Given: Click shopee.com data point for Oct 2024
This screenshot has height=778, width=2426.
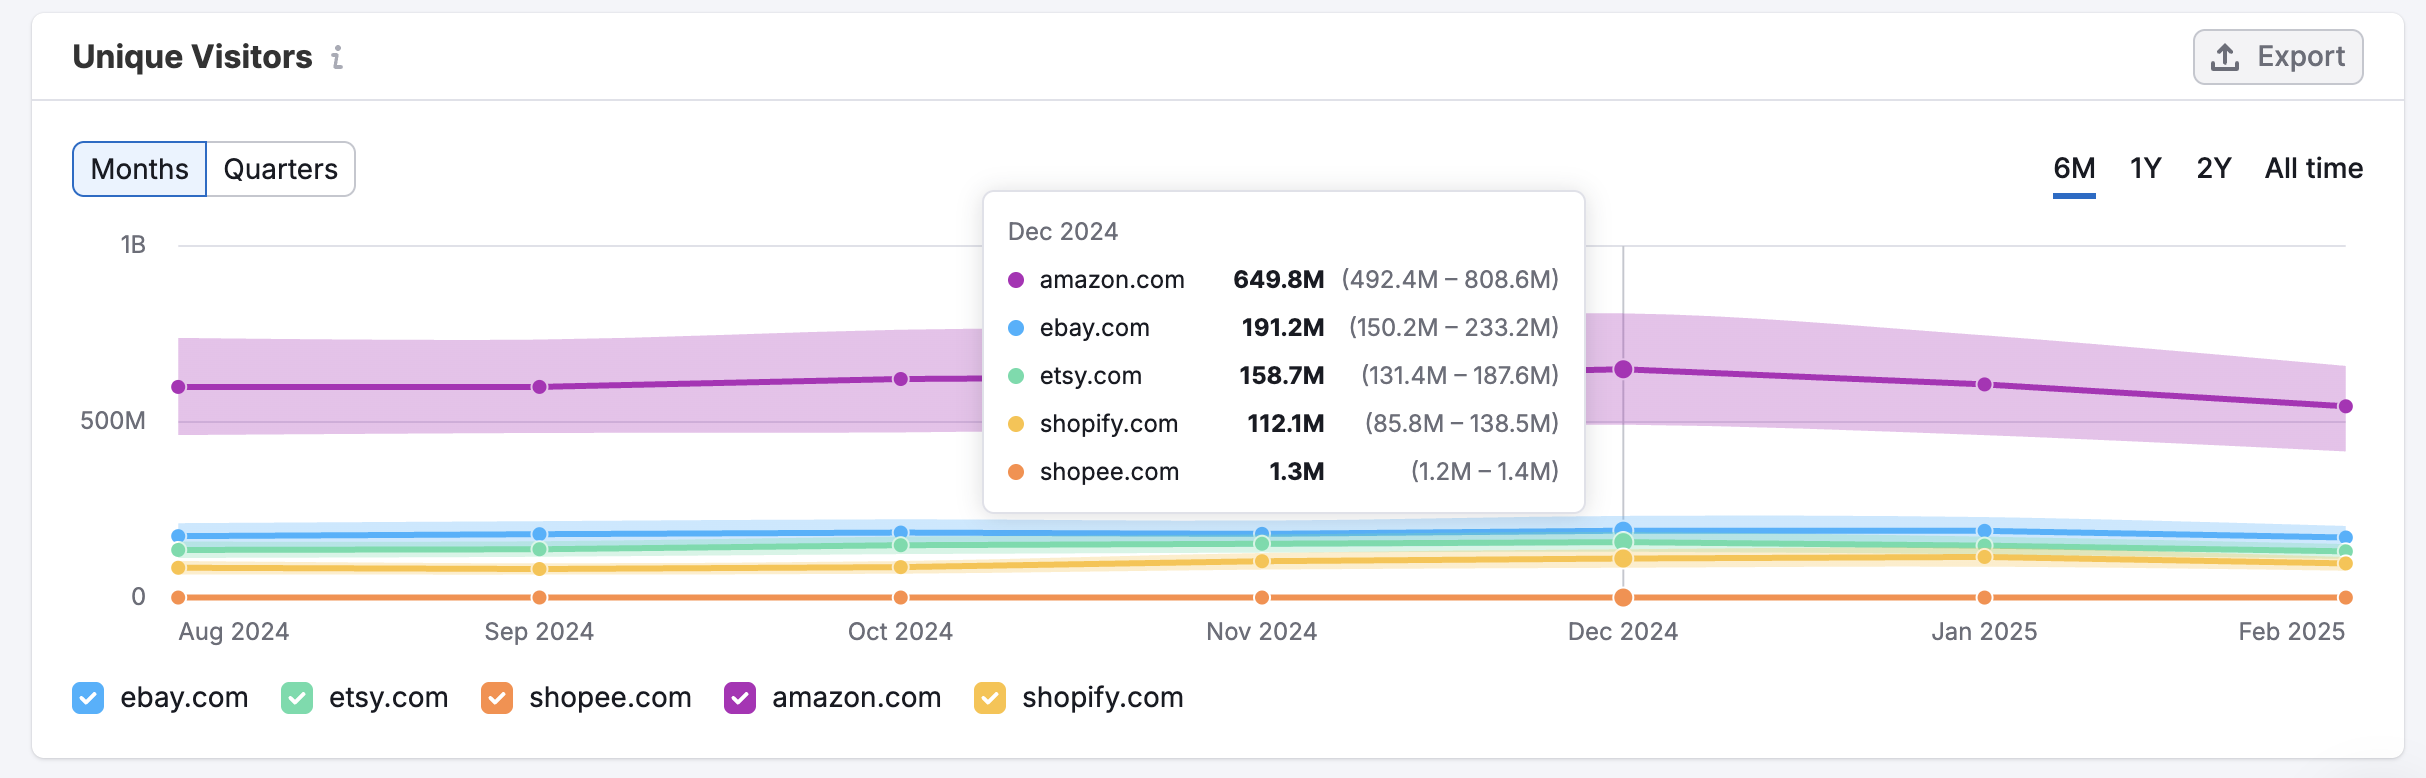Looking at the screenshot, I should (x=901, y=598).
